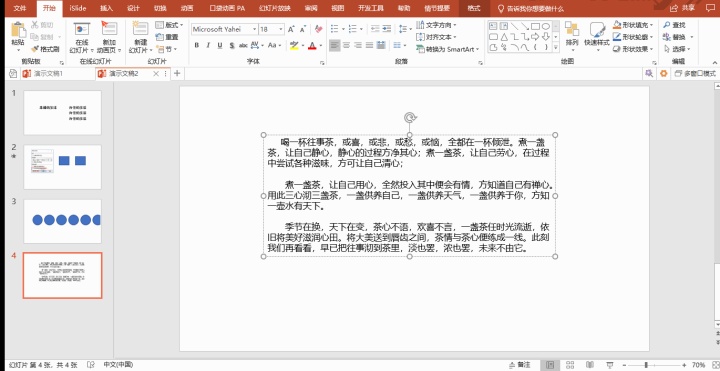The width and height of the screenshot is (720, 371).
Task: Switch to the iSlide ribbon tab
Action: coord(78,8)
